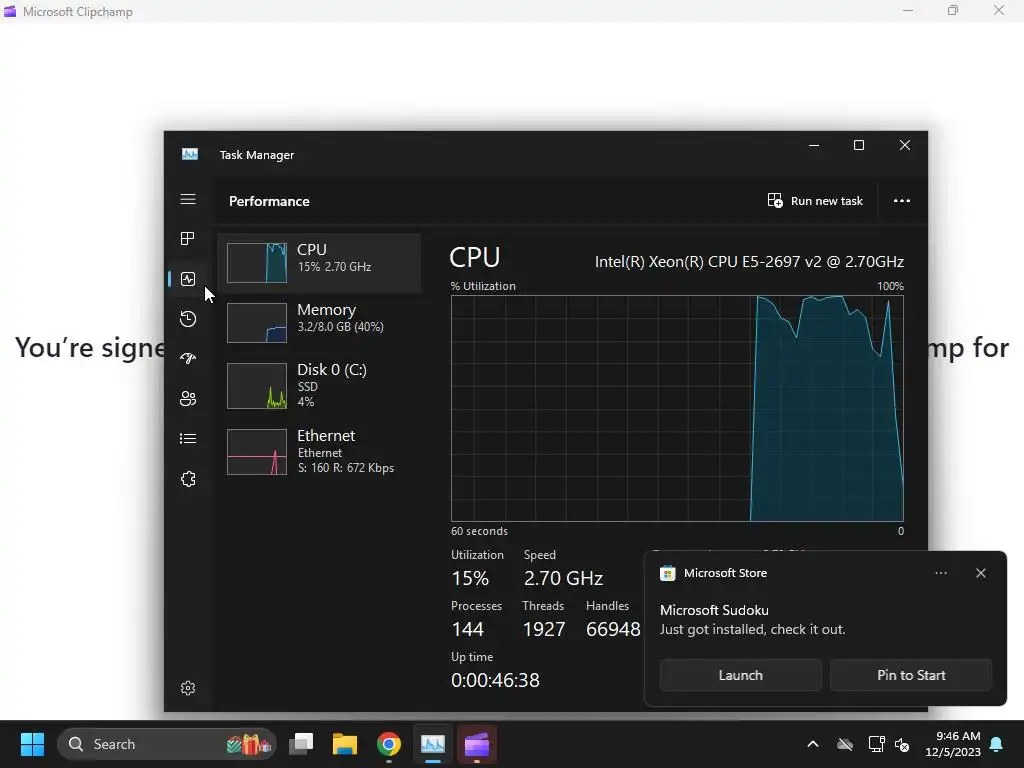1024x768 pixels.
Task: Click the Task Manager taskbar icon
Action: click(x=432, y=744)
